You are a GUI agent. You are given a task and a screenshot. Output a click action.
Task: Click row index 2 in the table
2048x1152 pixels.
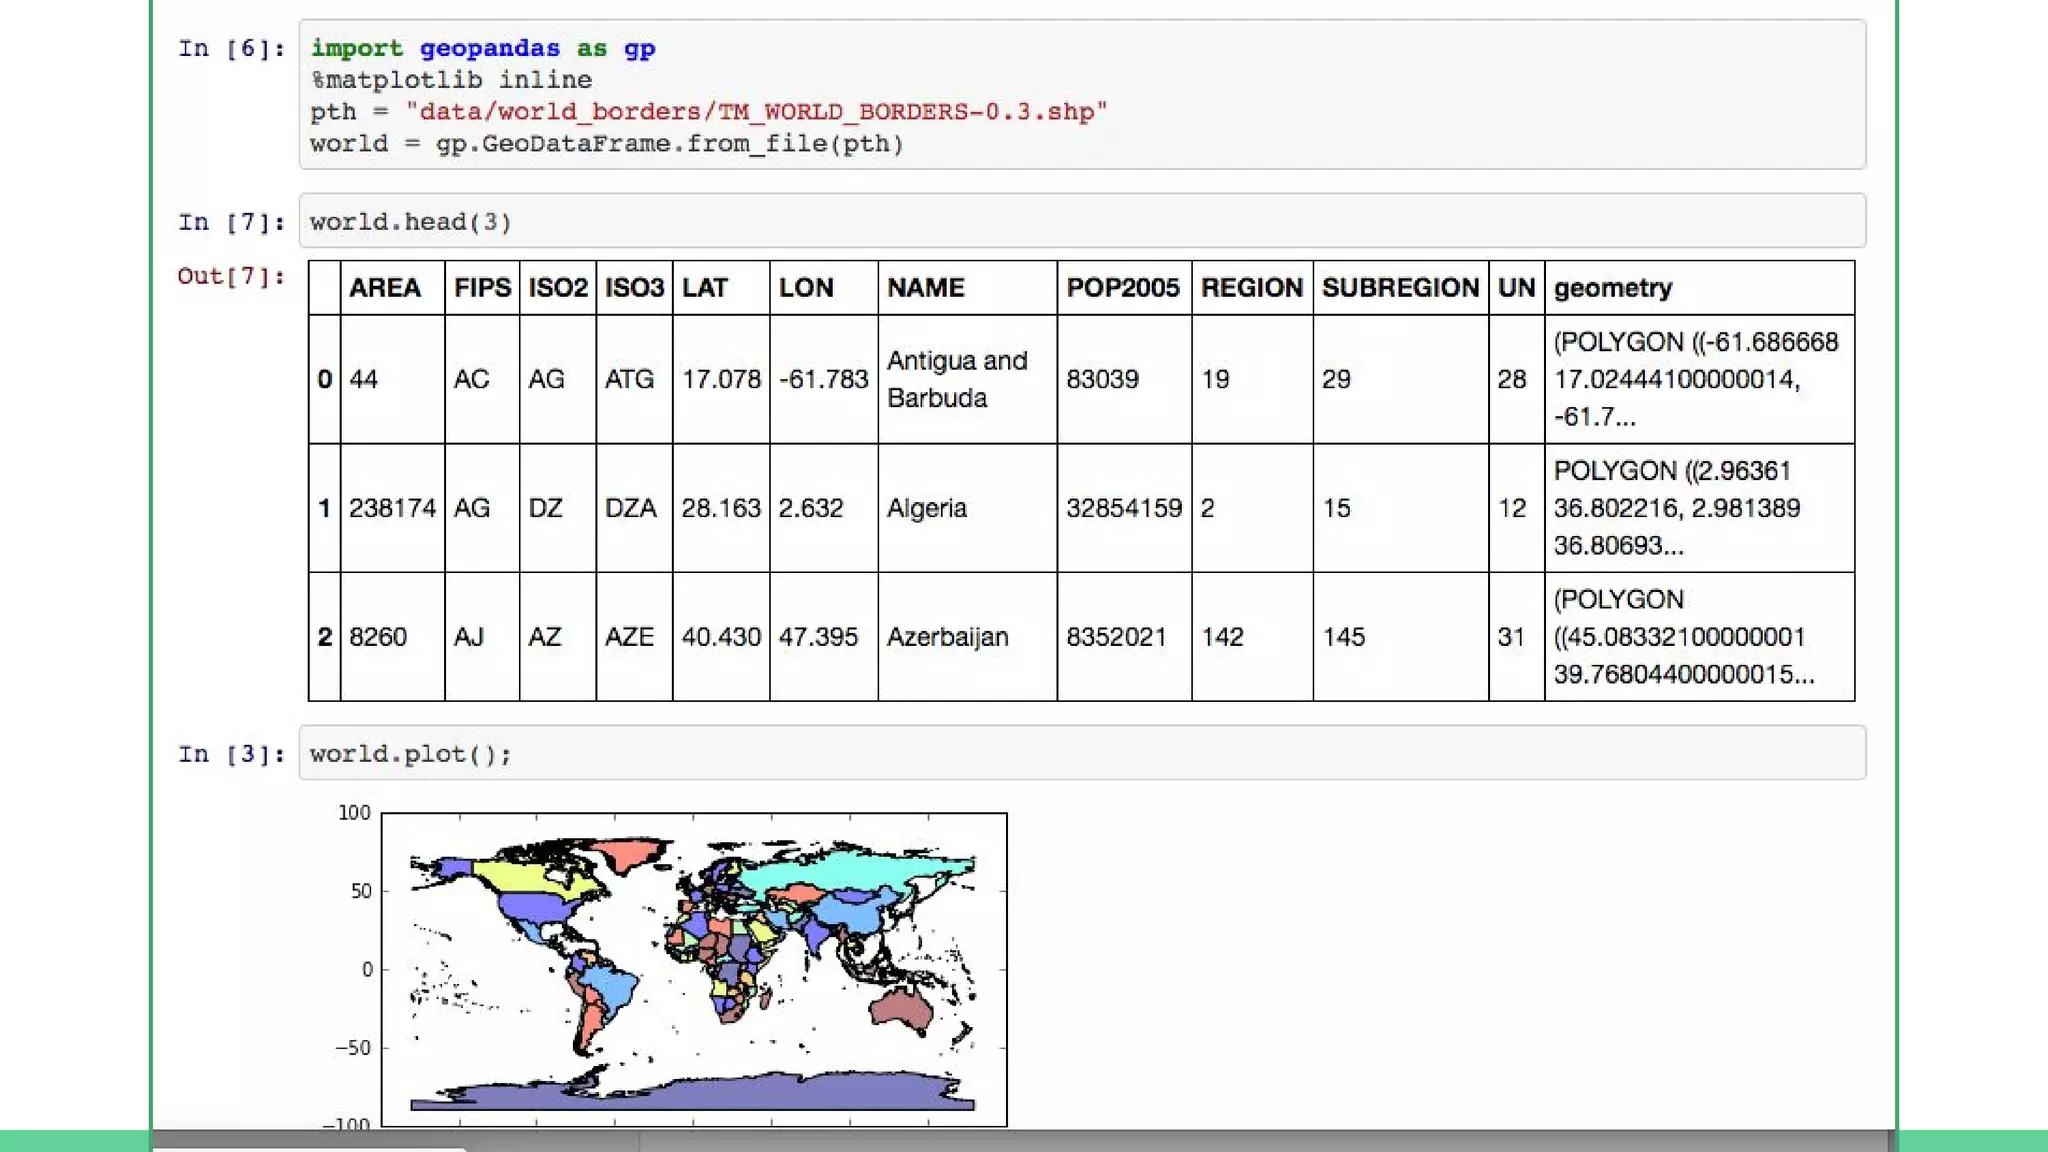324,637
